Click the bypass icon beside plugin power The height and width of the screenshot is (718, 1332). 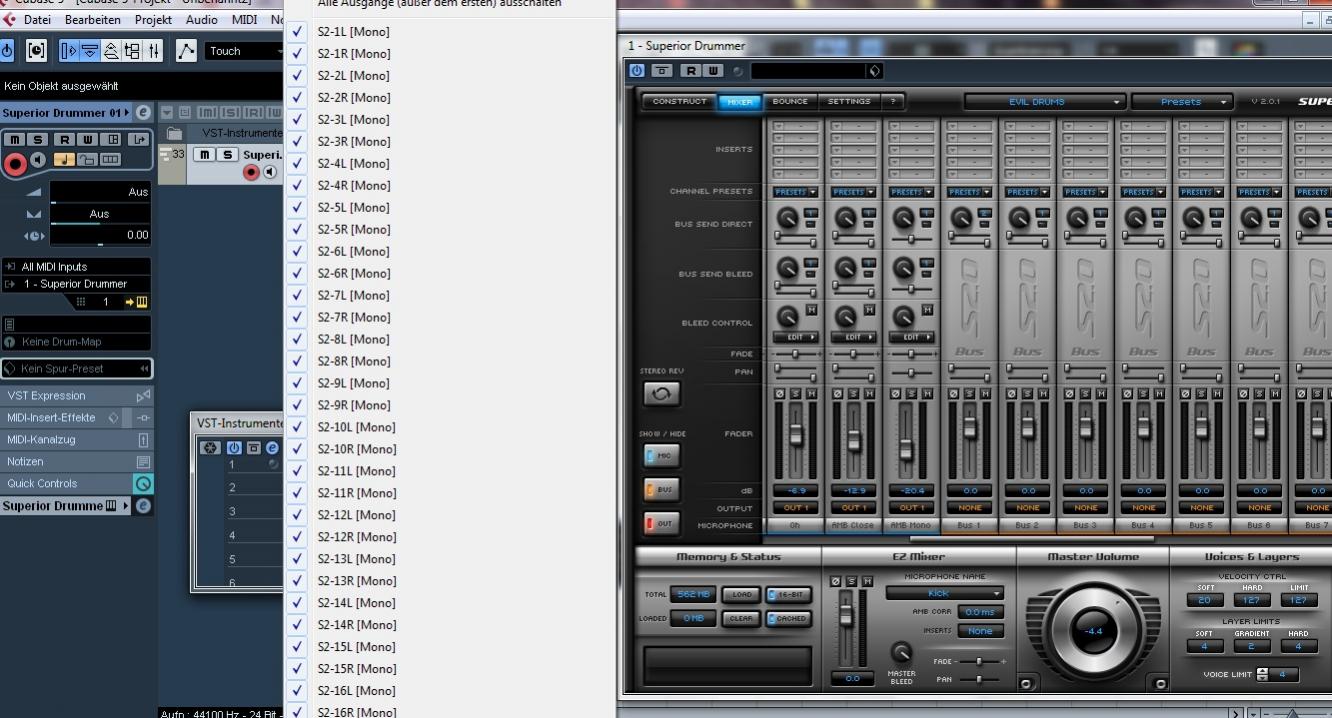coord(662,70)
